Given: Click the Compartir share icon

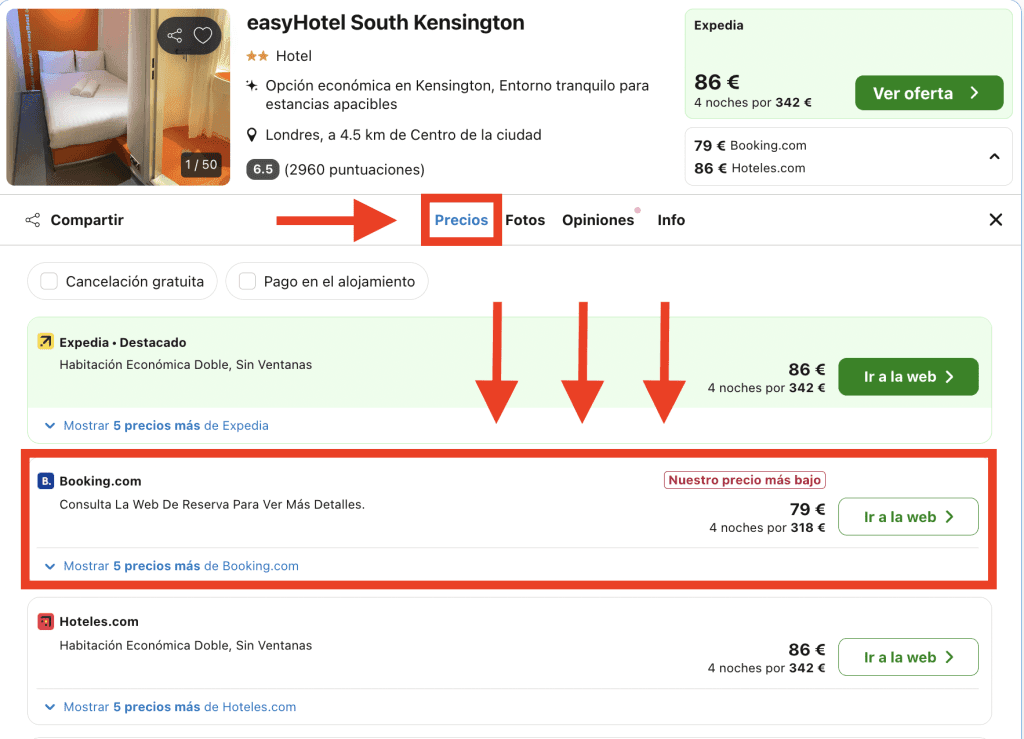Looking at the screenshot, I should pos(33,220).
